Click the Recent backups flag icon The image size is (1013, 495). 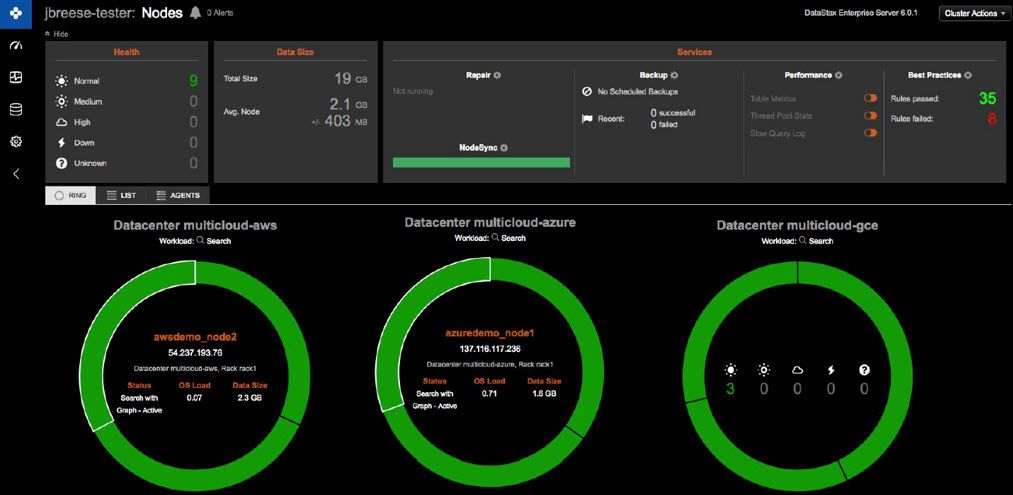click(587, 119)
